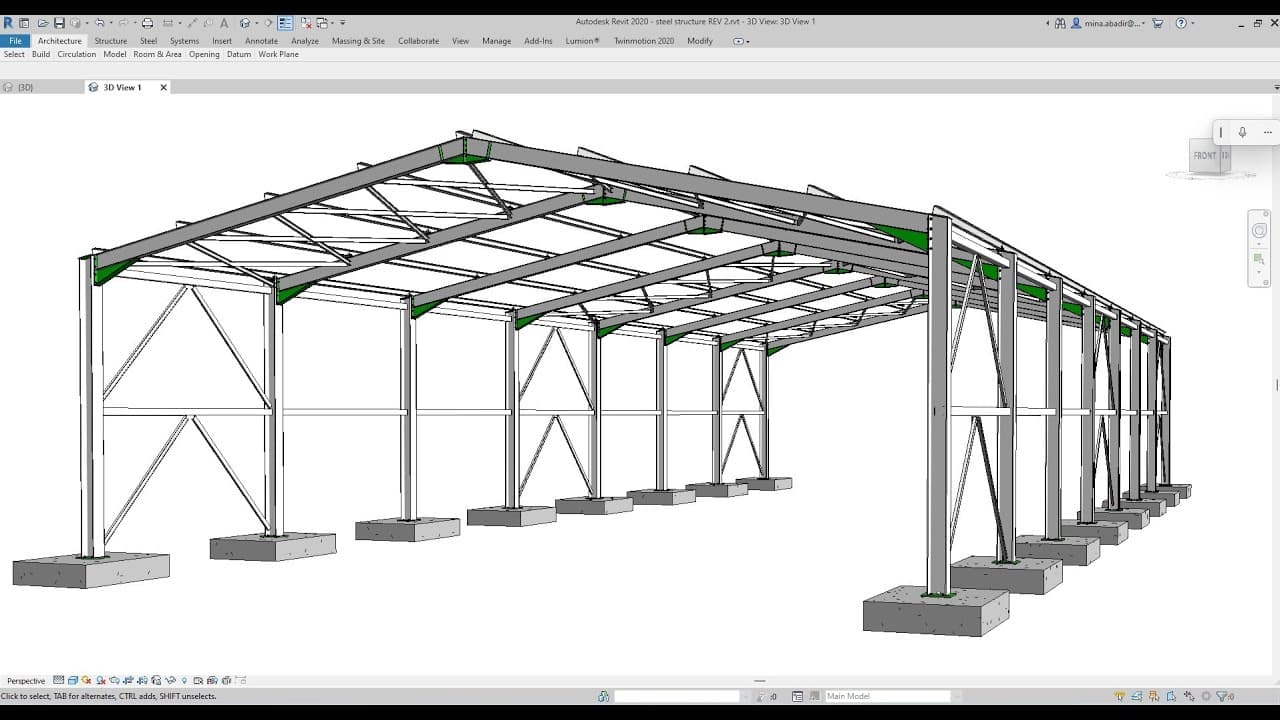This screenshot has height=720, width=1280.
Task: Click the Perspective label in view control bar
Action: pyautogui.click(x=26, y=680)
